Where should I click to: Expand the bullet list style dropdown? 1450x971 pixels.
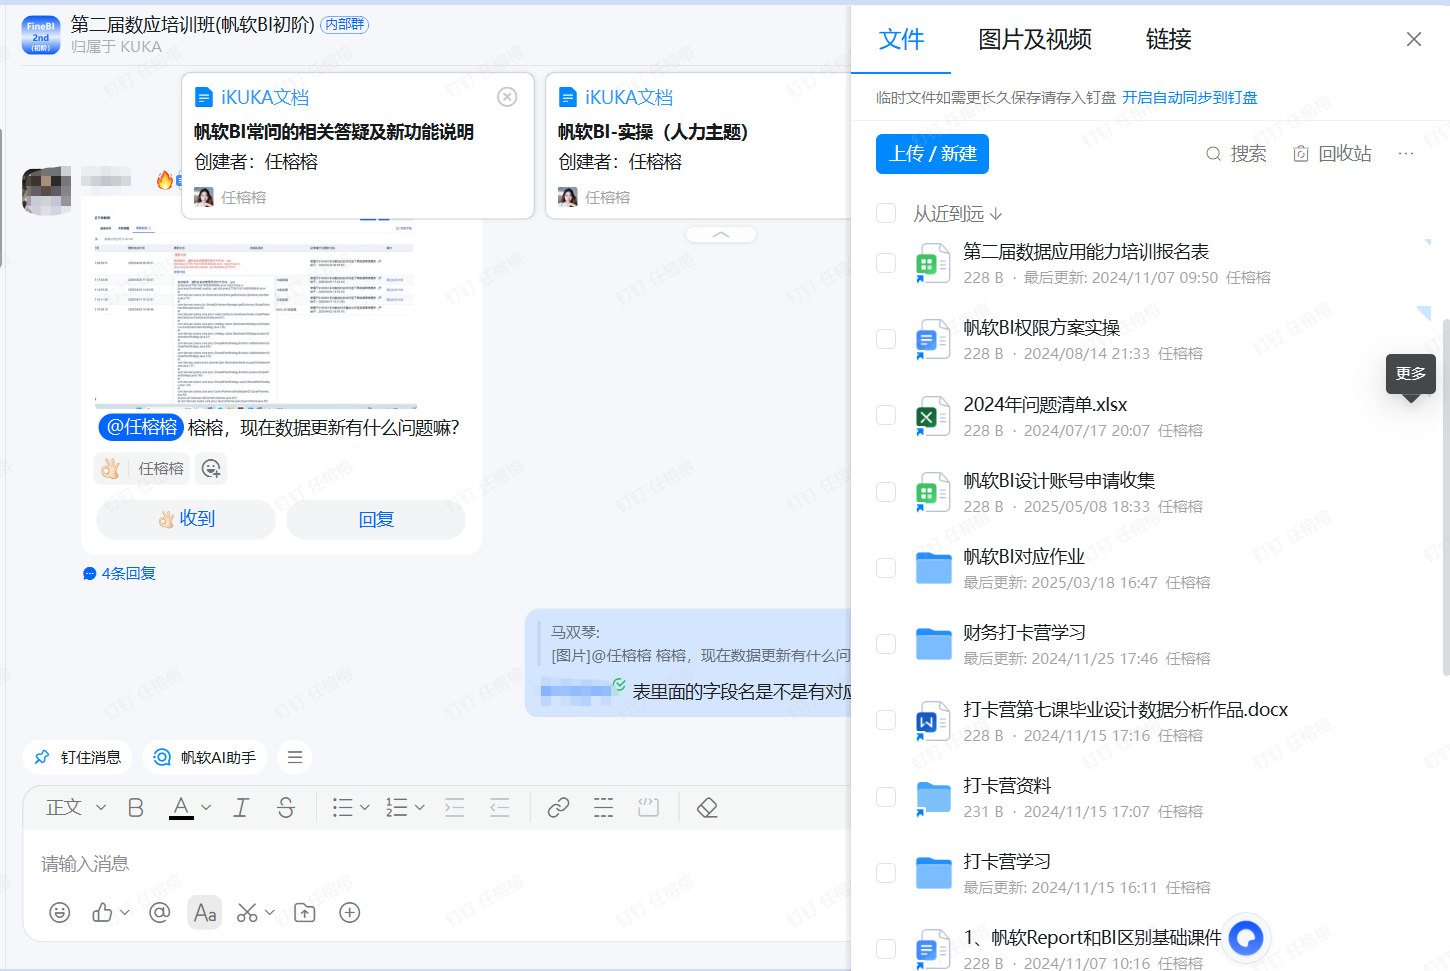coord(365,808)
